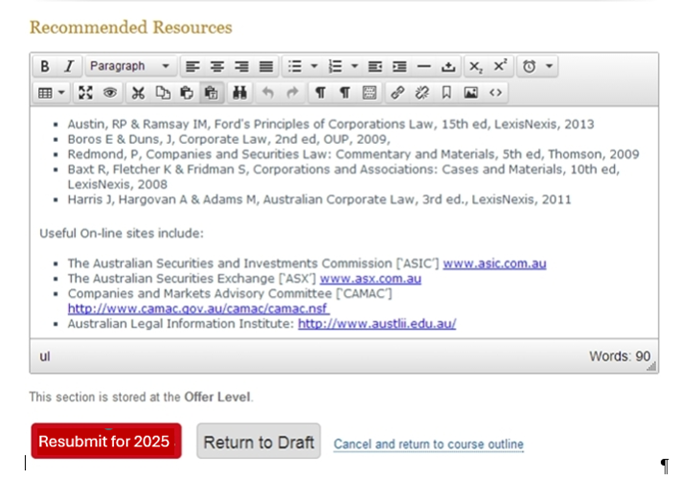Insert or edit an image
Viewport: 680px width, 480px height.
tap(471, 92)
